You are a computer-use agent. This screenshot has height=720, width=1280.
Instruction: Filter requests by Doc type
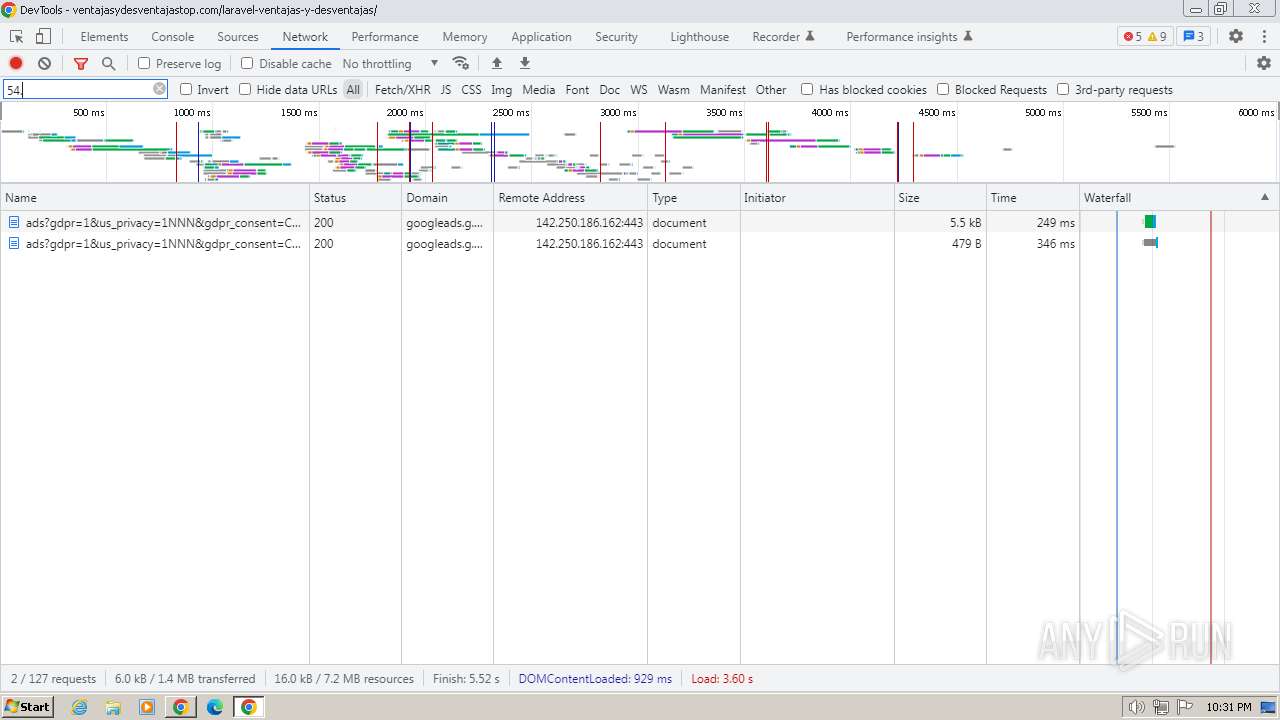click(x=610, y=89)
